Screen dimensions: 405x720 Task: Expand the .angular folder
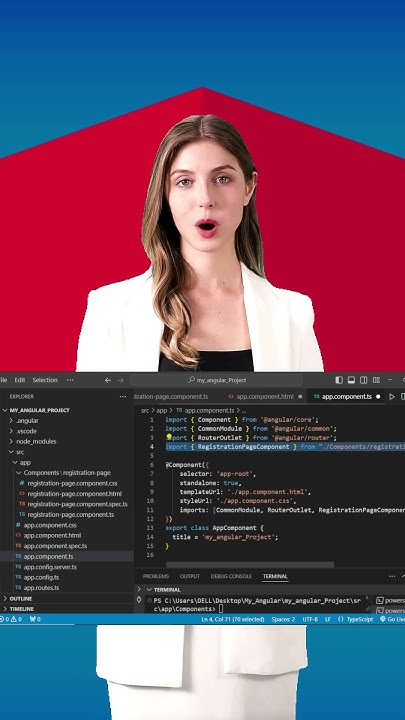pyautogui.click(x=67, y=421)
